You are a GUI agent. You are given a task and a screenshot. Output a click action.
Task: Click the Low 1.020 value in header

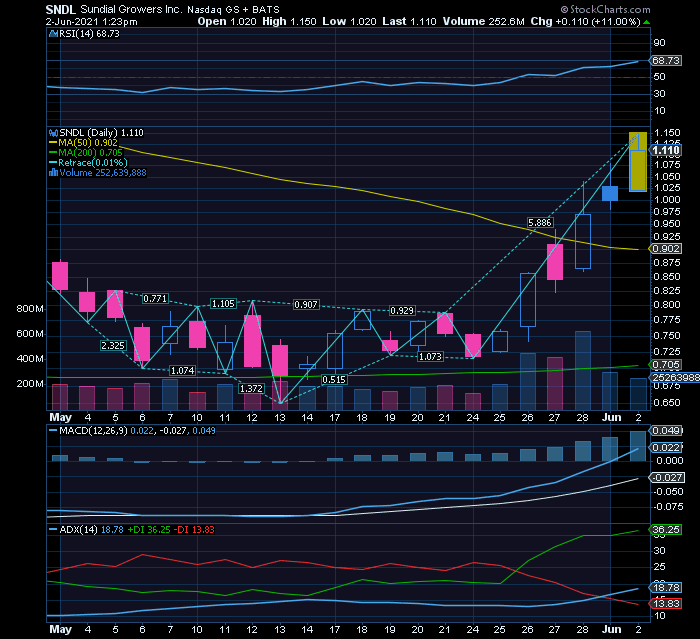pyautogui.click(x=350, y=21)
